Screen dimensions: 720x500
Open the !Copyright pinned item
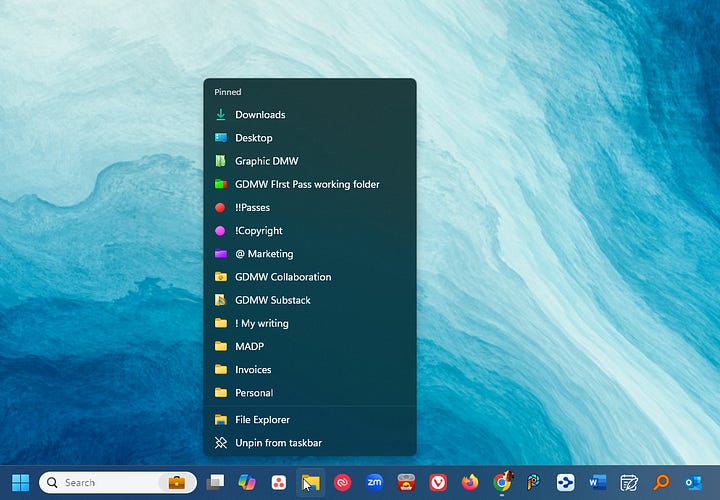(x=310, y=230)
